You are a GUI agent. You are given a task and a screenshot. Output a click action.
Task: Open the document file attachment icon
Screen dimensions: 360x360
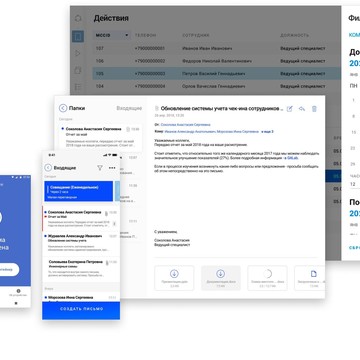tap(313, 274)
